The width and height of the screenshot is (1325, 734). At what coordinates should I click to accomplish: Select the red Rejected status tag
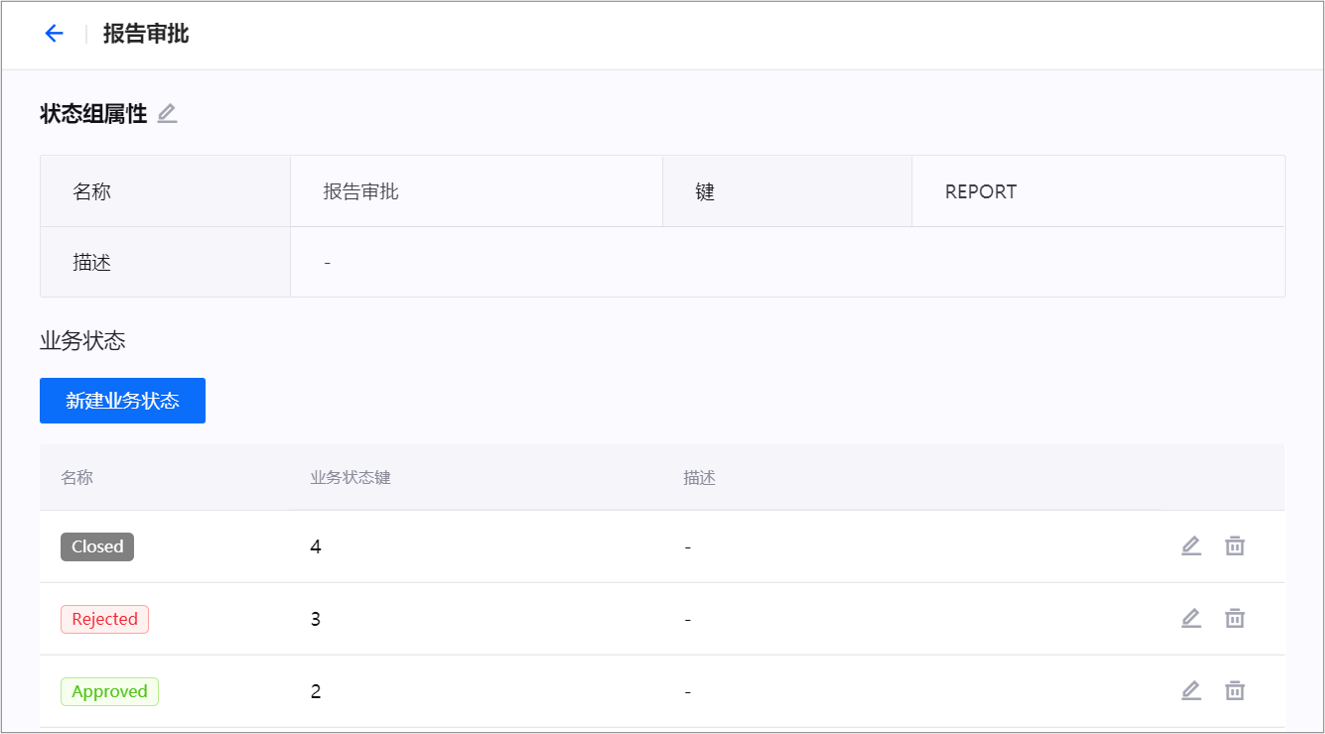pos(105,619)
